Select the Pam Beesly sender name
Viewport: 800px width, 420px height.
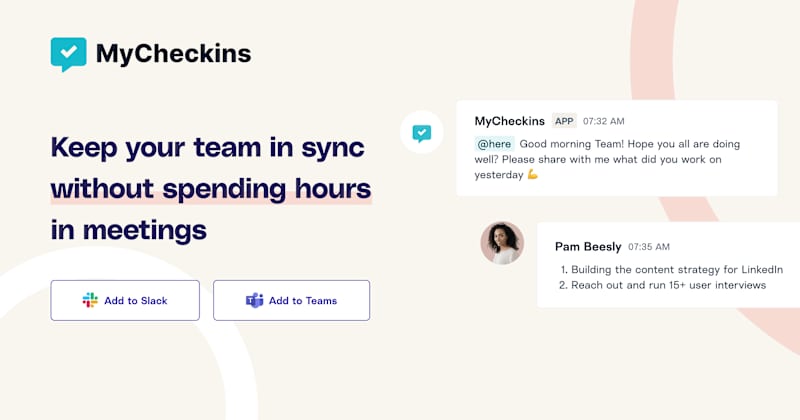pos(588,246)
